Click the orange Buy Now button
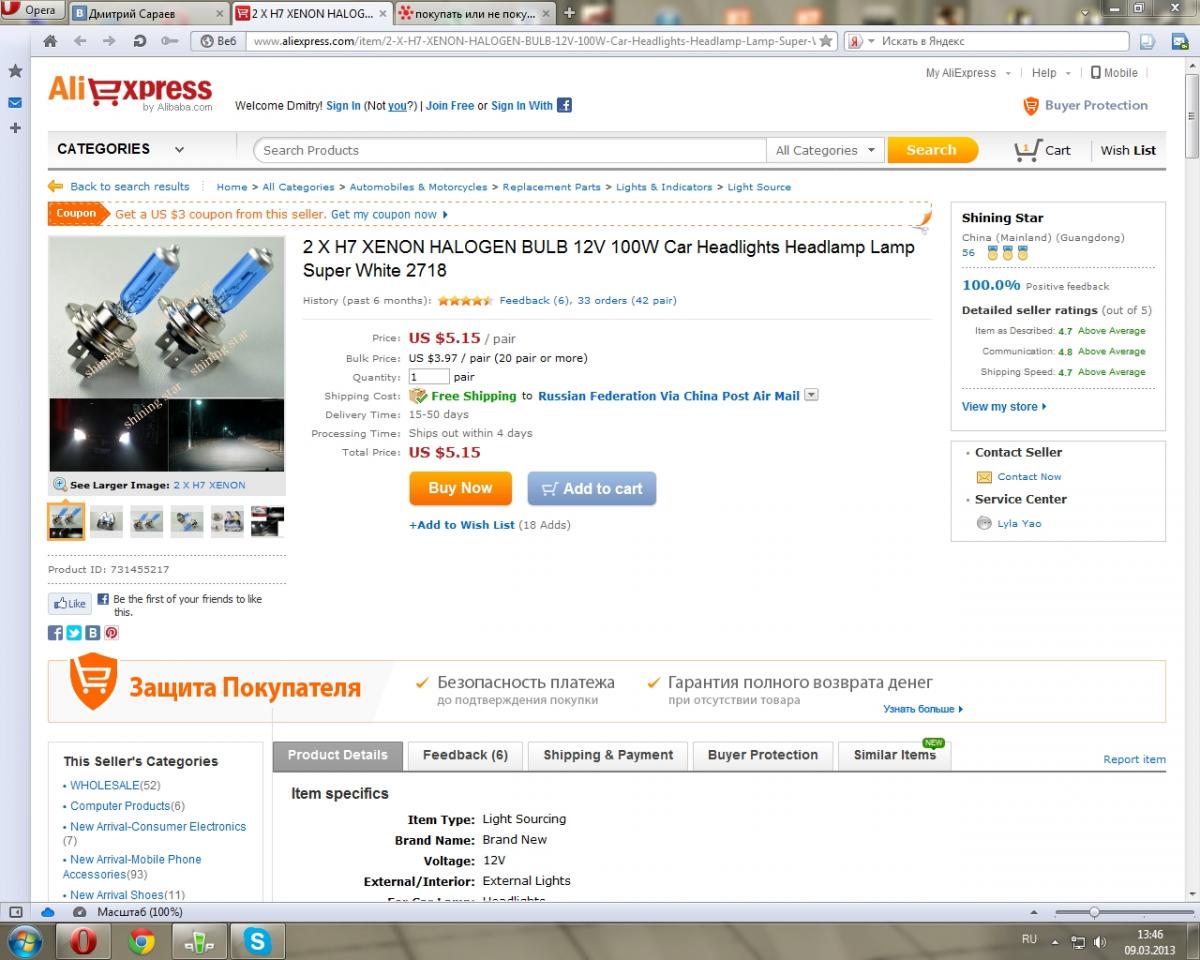Screen dimensions: 1200x960 tap(460, 488)
